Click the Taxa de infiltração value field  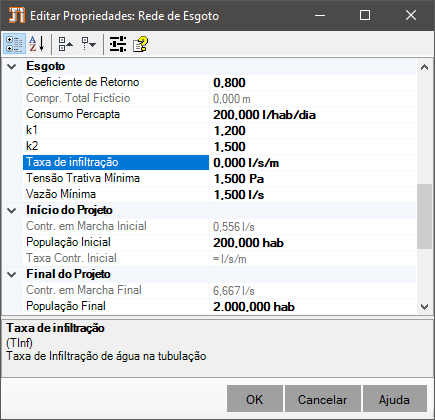(x=313, y=163)
